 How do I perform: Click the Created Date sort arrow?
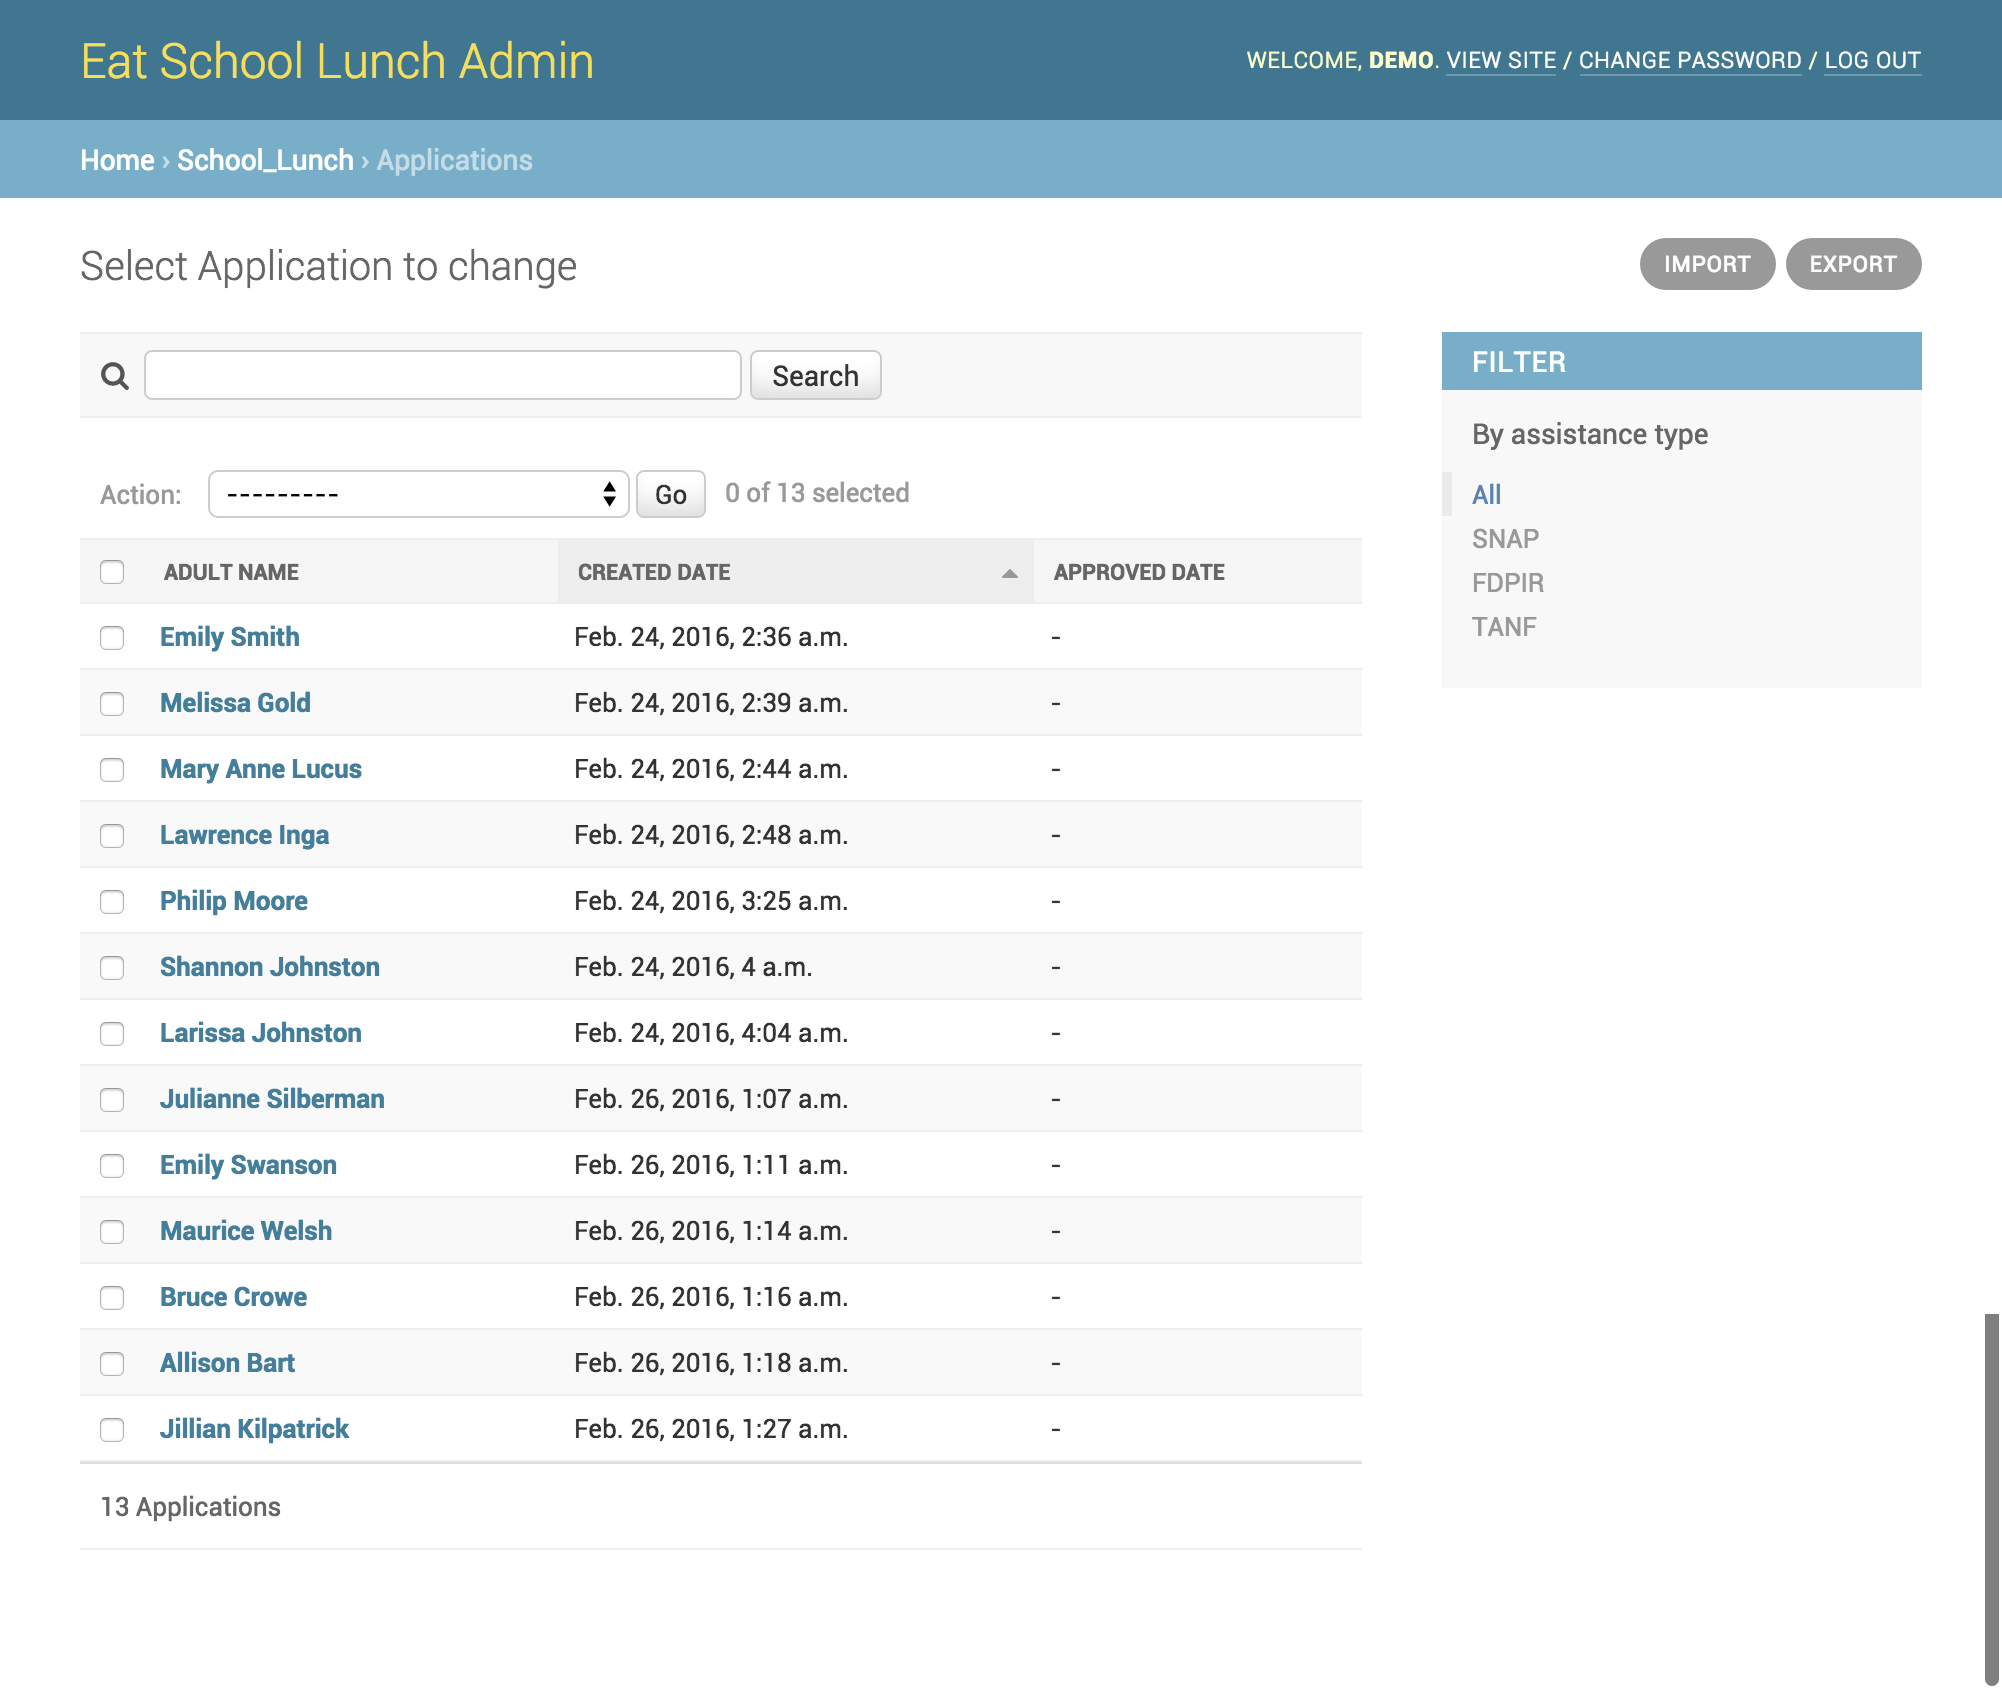1009,573
